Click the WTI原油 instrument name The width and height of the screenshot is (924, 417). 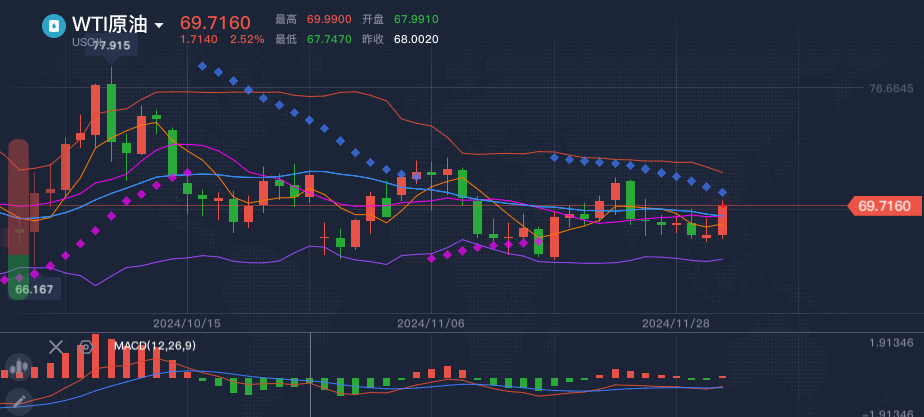coord(110,25)
